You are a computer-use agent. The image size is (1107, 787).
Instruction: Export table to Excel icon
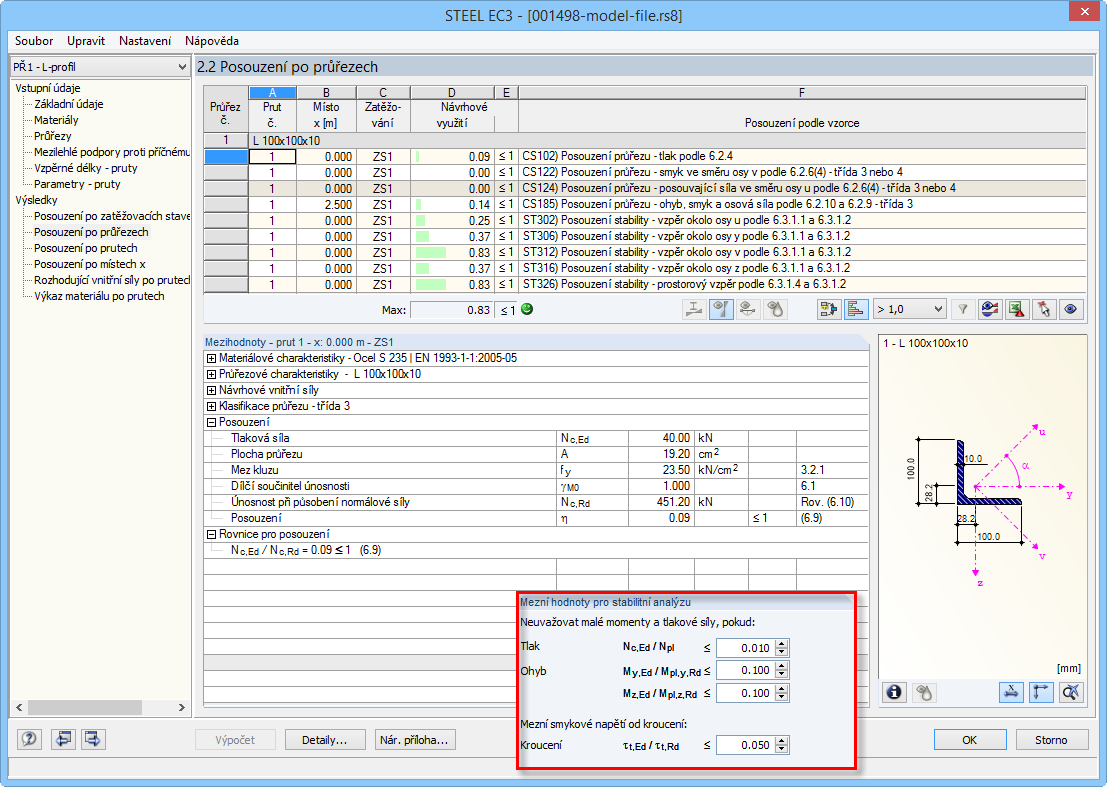pos(1017,309)
